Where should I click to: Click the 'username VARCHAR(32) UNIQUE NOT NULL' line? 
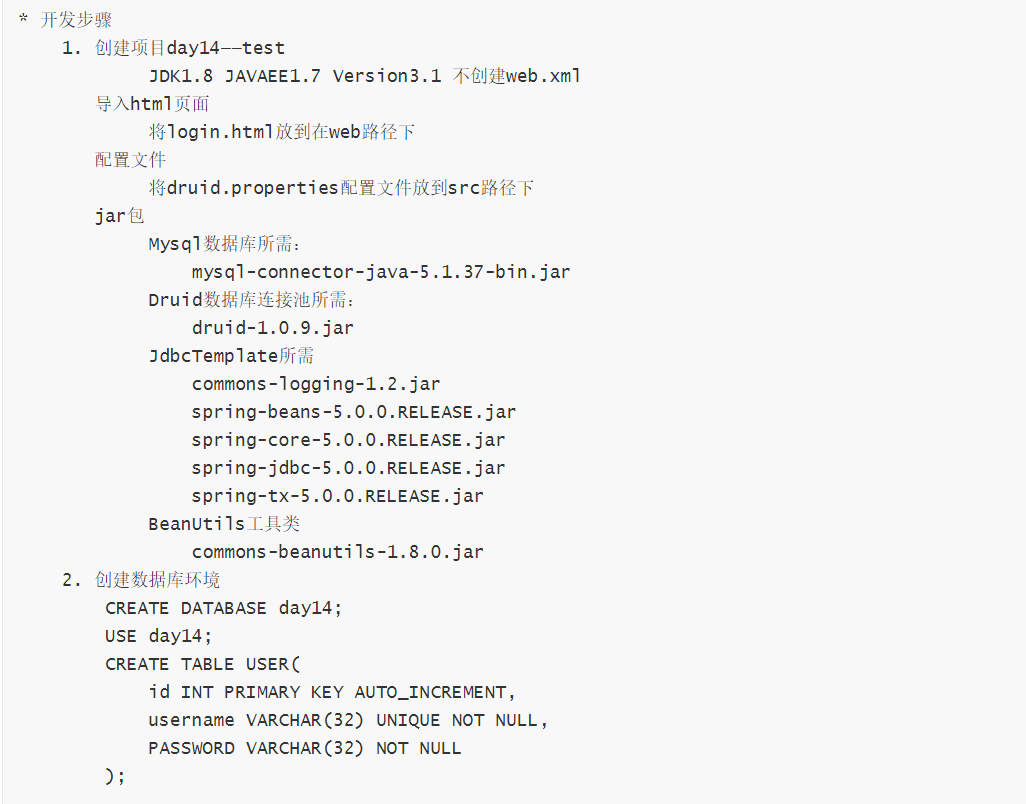pos(348,720)
